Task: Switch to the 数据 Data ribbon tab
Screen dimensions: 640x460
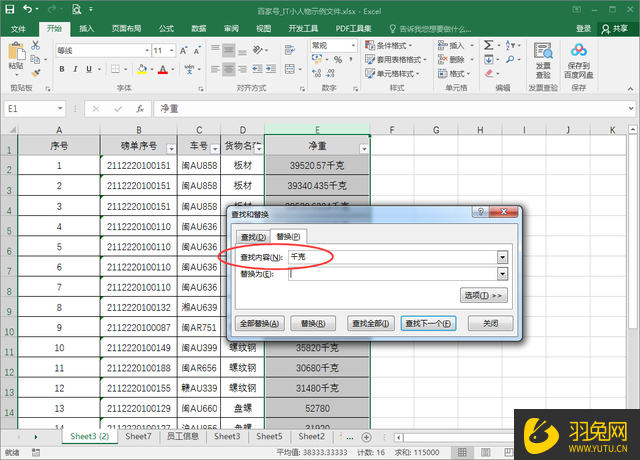Action: click(x=199, y=29)
